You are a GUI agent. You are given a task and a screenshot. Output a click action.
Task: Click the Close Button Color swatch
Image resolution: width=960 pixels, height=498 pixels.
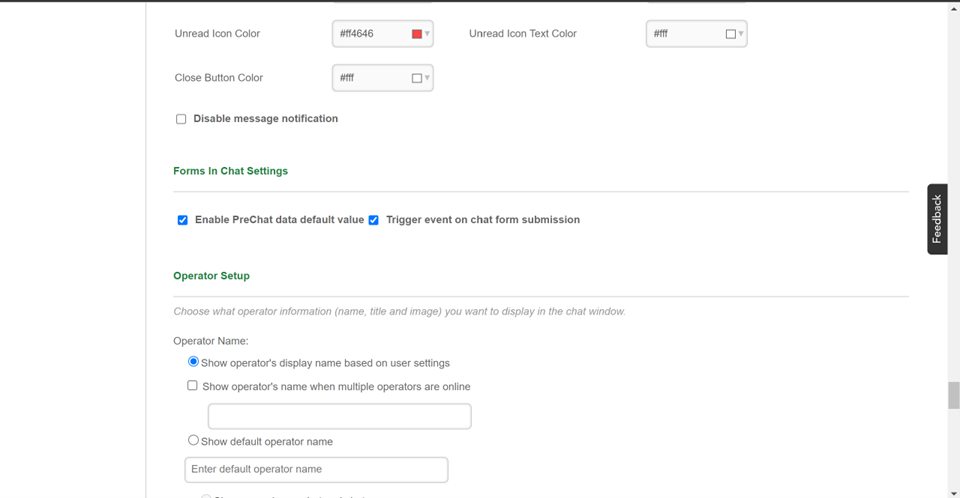point(417,78)
